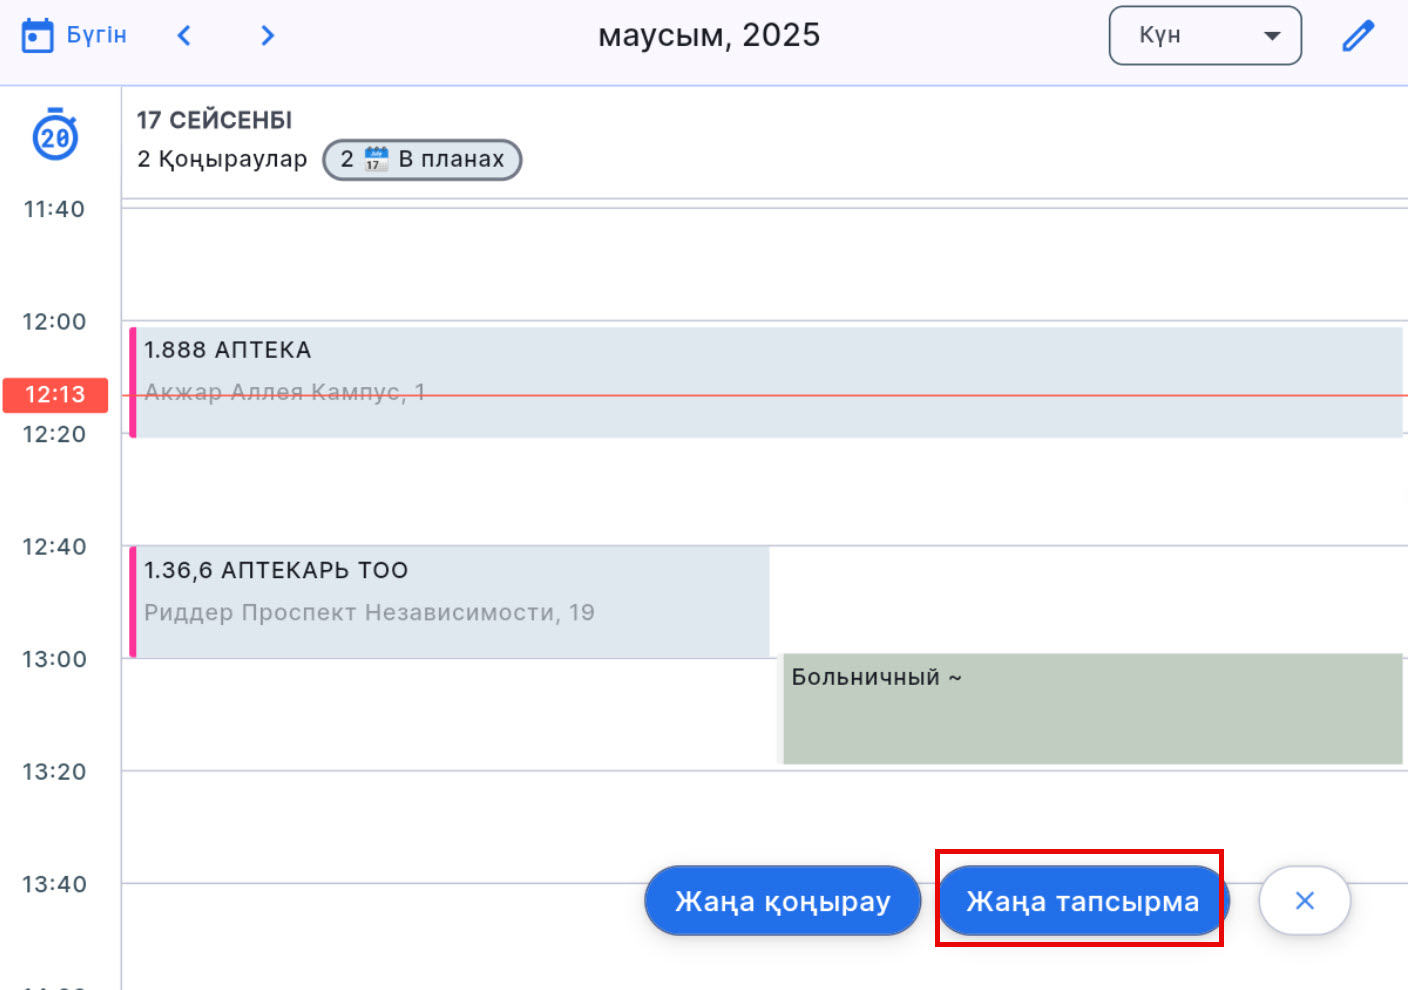Click the 12:13 current time marker

pyautogui.click(x=55, y=395)
